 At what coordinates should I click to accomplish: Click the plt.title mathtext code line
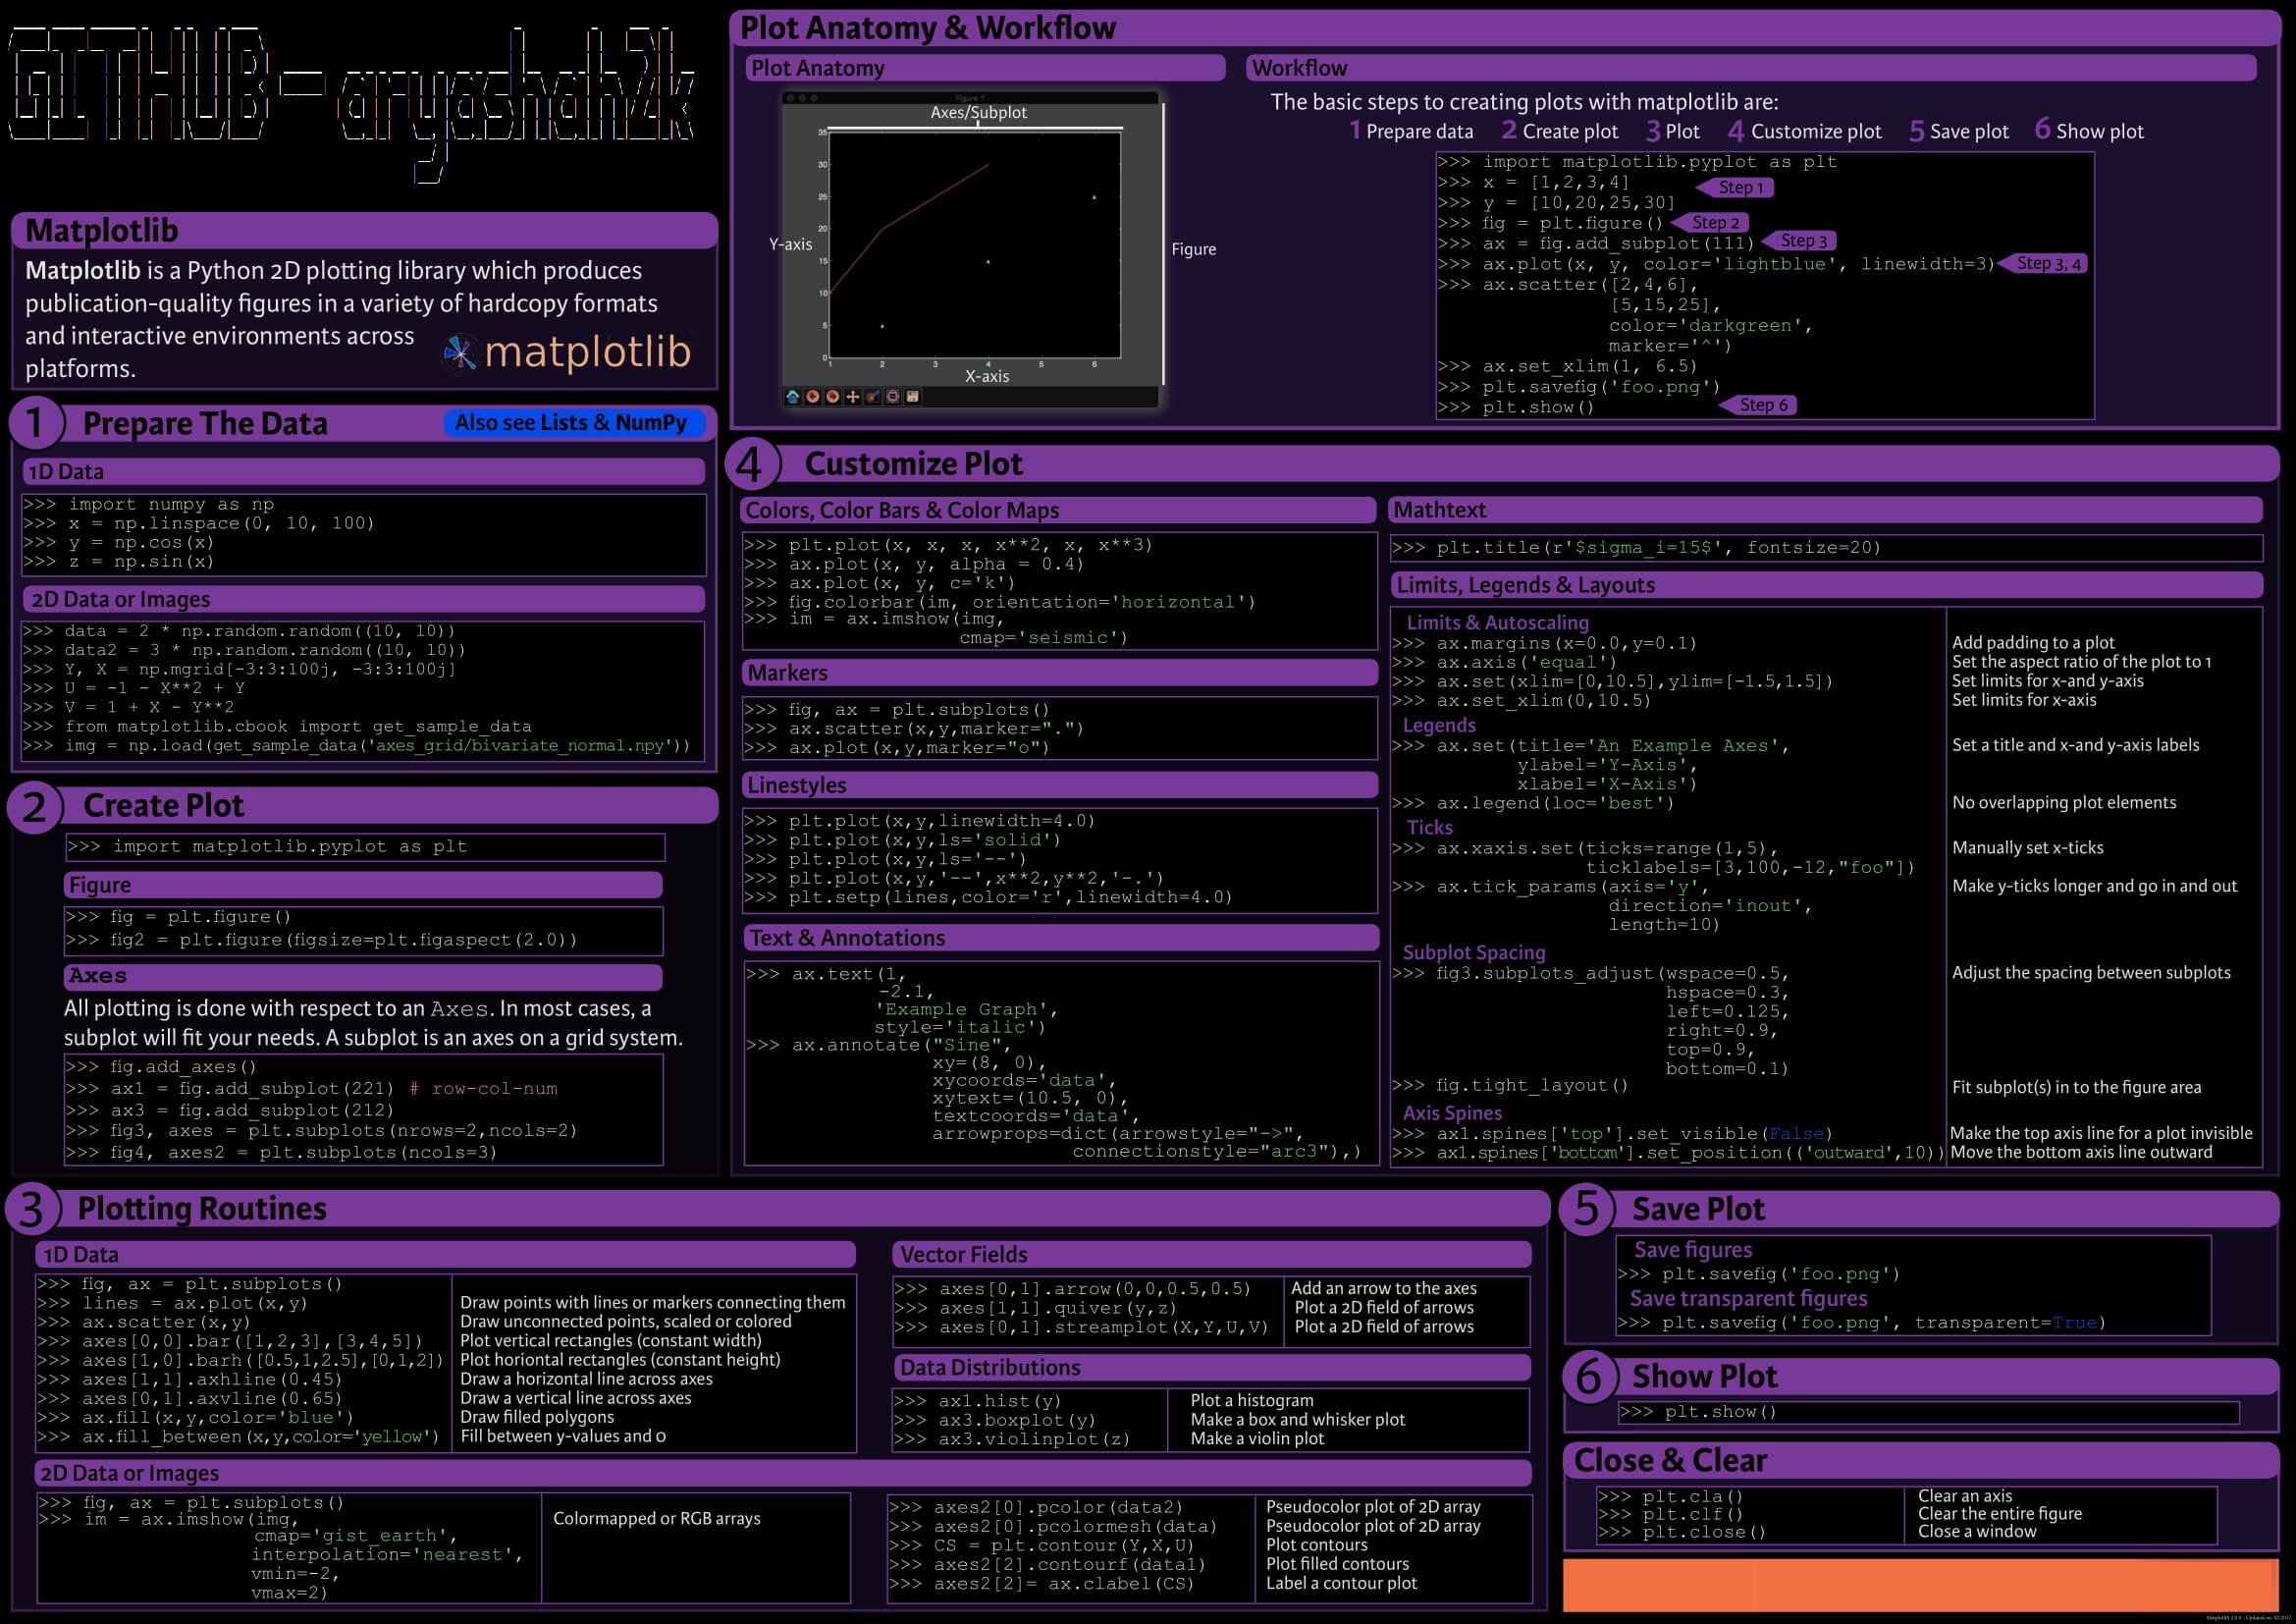point(1636,548)
